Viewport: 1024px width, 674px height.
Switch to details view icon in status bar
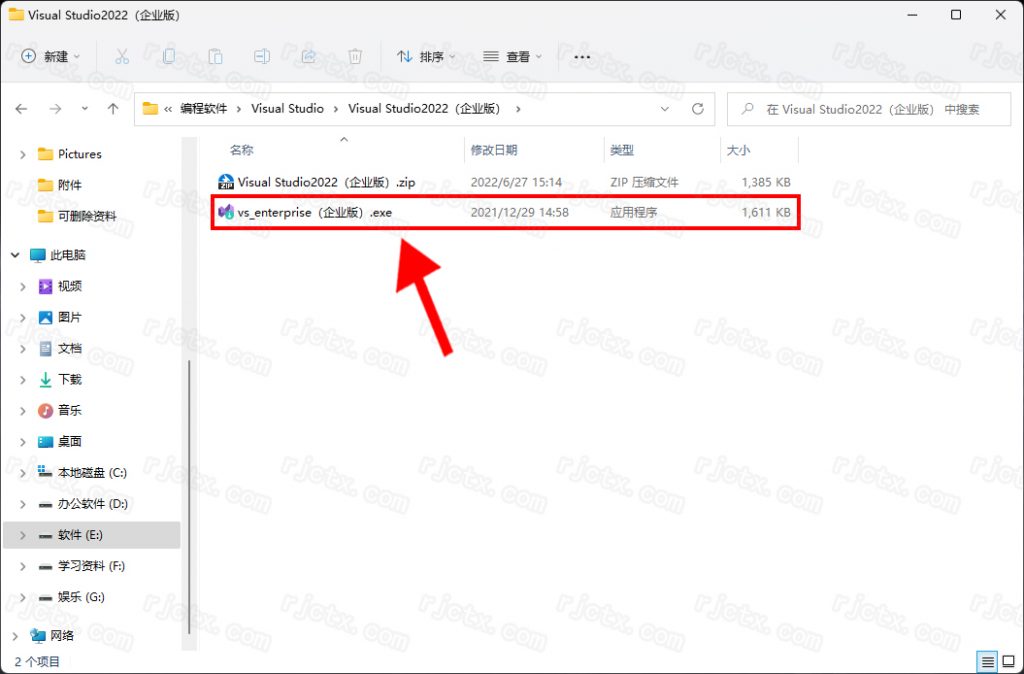coord(988,662)
